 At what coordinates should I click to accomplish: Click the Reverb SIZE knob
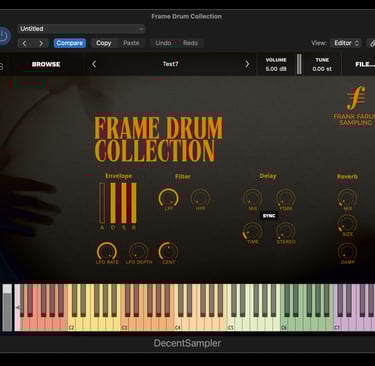pos(347,224)
